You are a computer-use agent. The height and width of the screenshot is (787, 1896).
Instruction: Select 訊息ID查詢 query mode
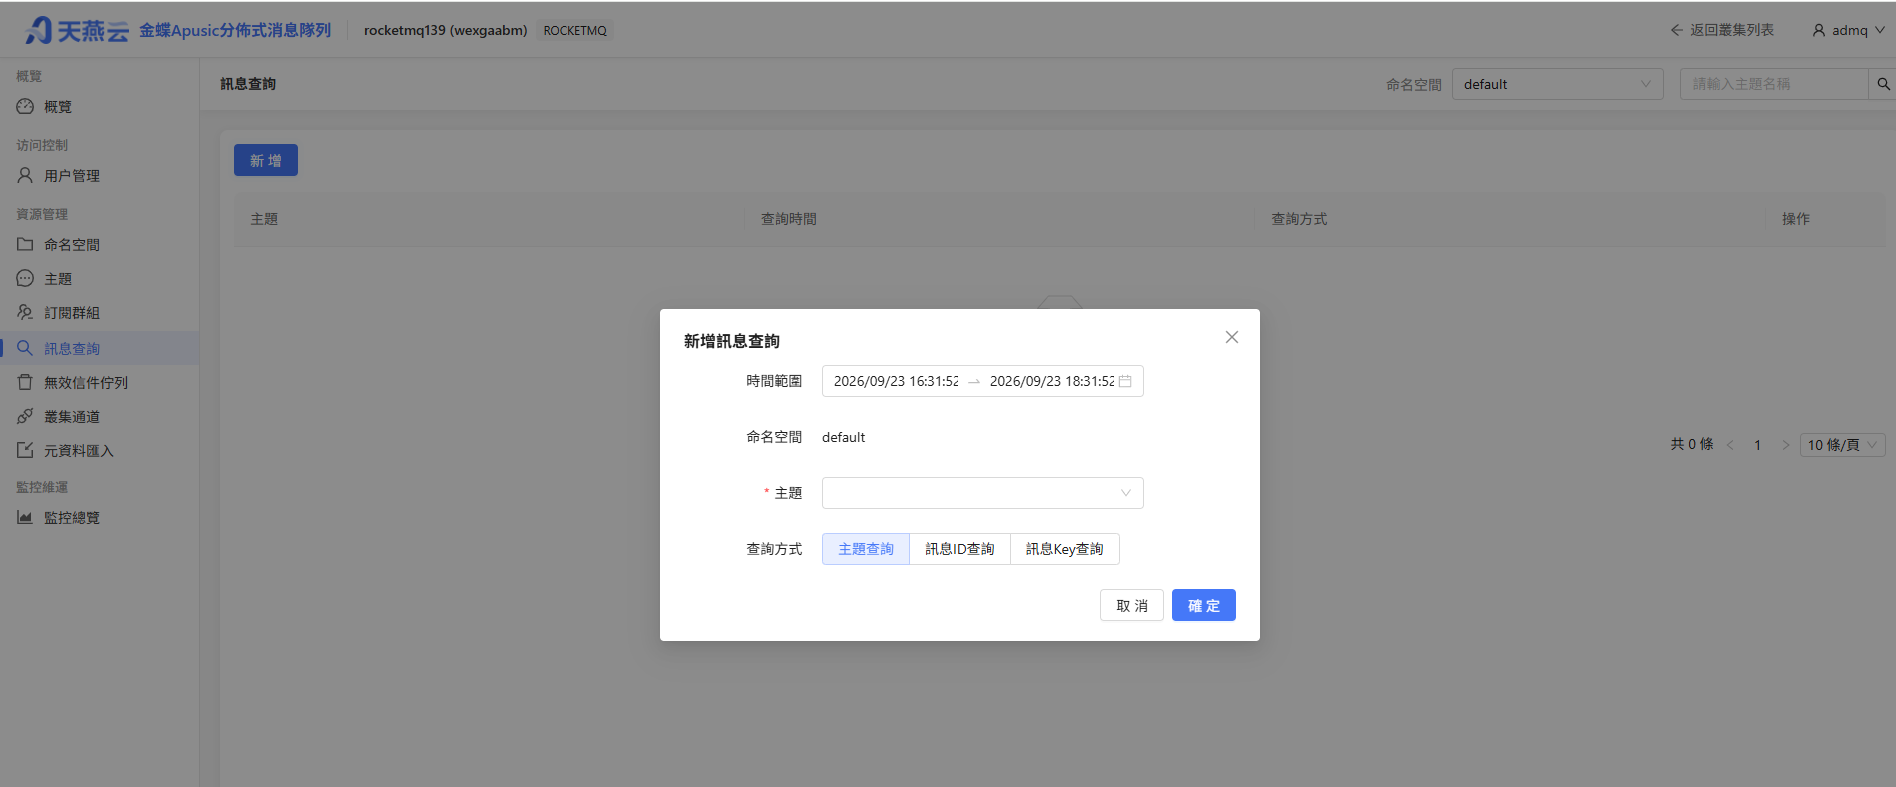[x=960, y=549]
